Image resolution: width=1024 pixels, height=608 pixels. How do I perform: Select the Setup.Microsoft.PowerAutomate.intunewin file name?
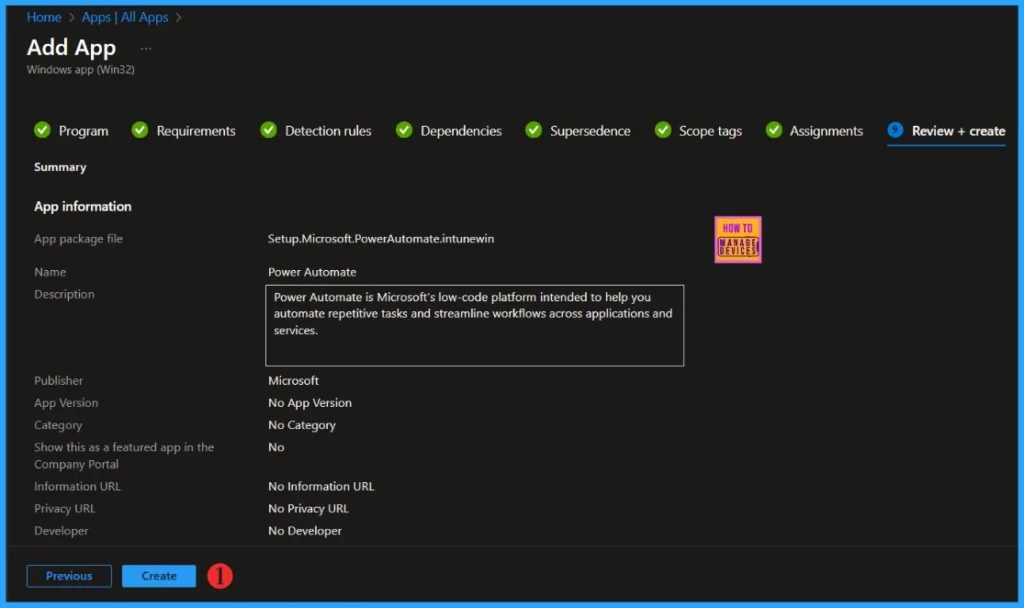[381, 239]
